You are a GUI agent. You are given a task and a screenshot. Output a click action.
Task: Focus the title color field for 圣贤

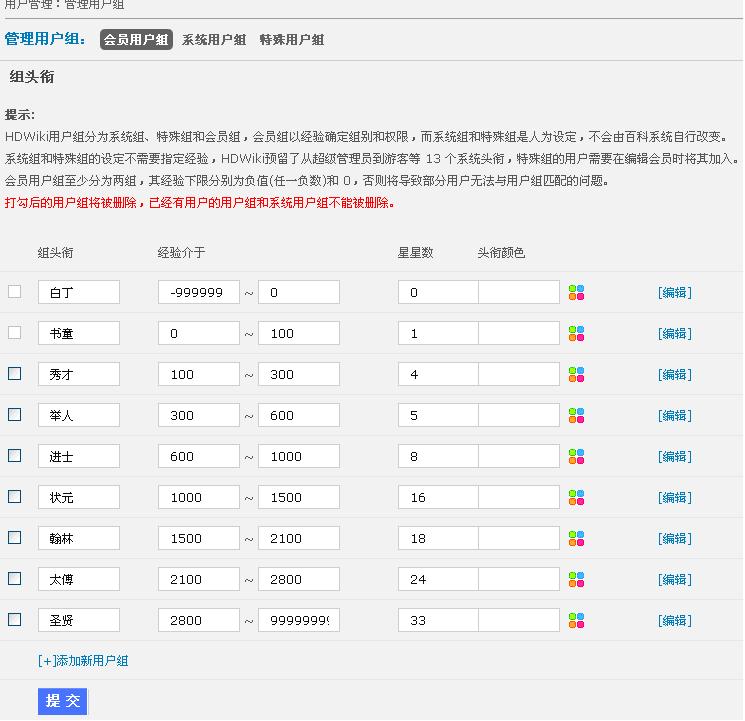pos(519,620)
